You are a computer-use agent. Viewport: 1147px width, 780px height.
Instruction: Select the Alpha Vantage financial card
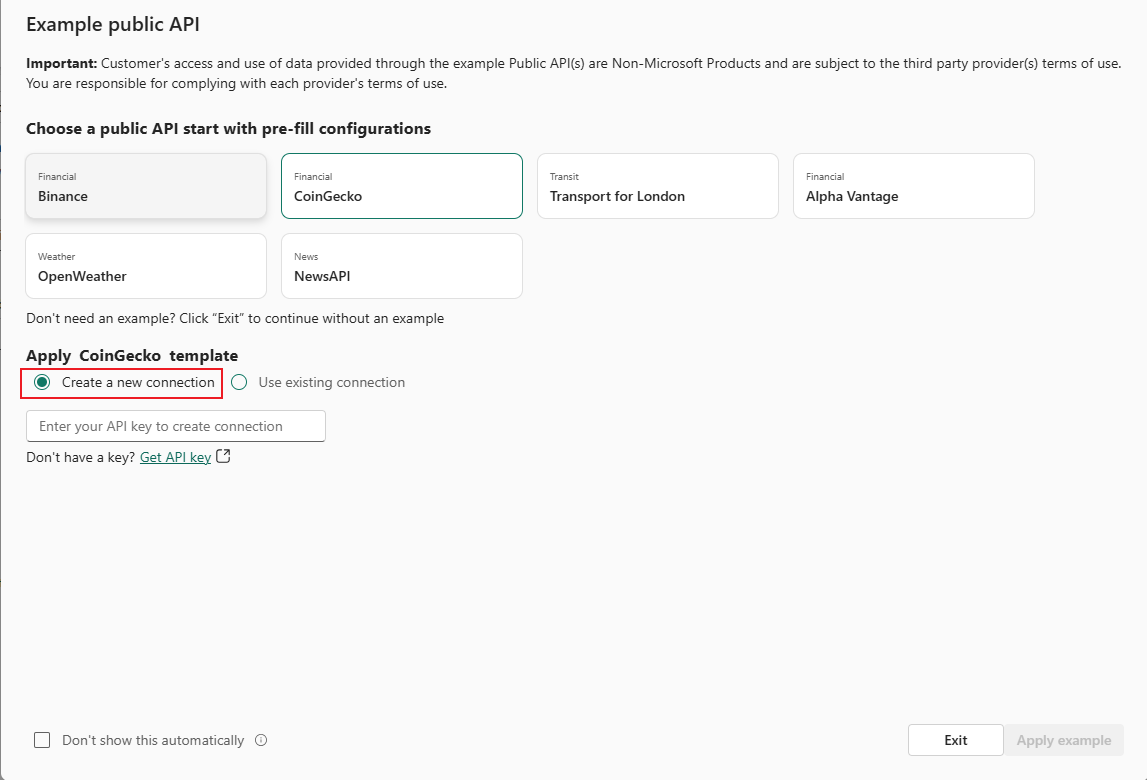pos(913,186)
